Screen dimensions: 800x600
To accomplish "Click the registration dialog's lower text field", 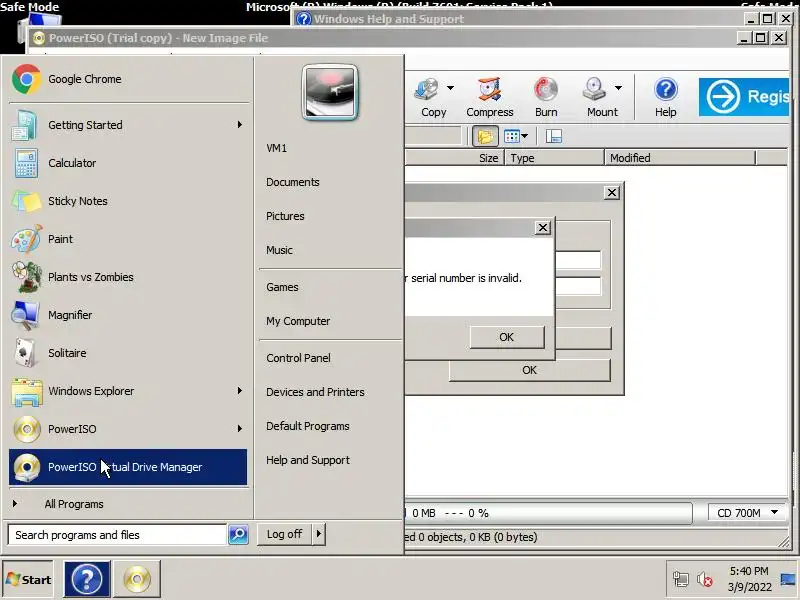I will pyautogui.click(x=578, y=286).
